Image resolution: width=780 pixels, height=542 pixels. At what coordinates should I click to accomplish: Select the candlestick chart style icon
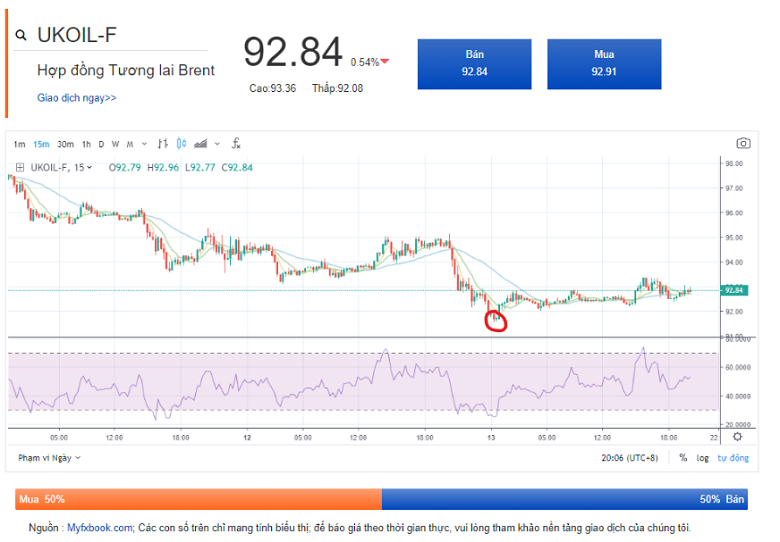[181, 144]
